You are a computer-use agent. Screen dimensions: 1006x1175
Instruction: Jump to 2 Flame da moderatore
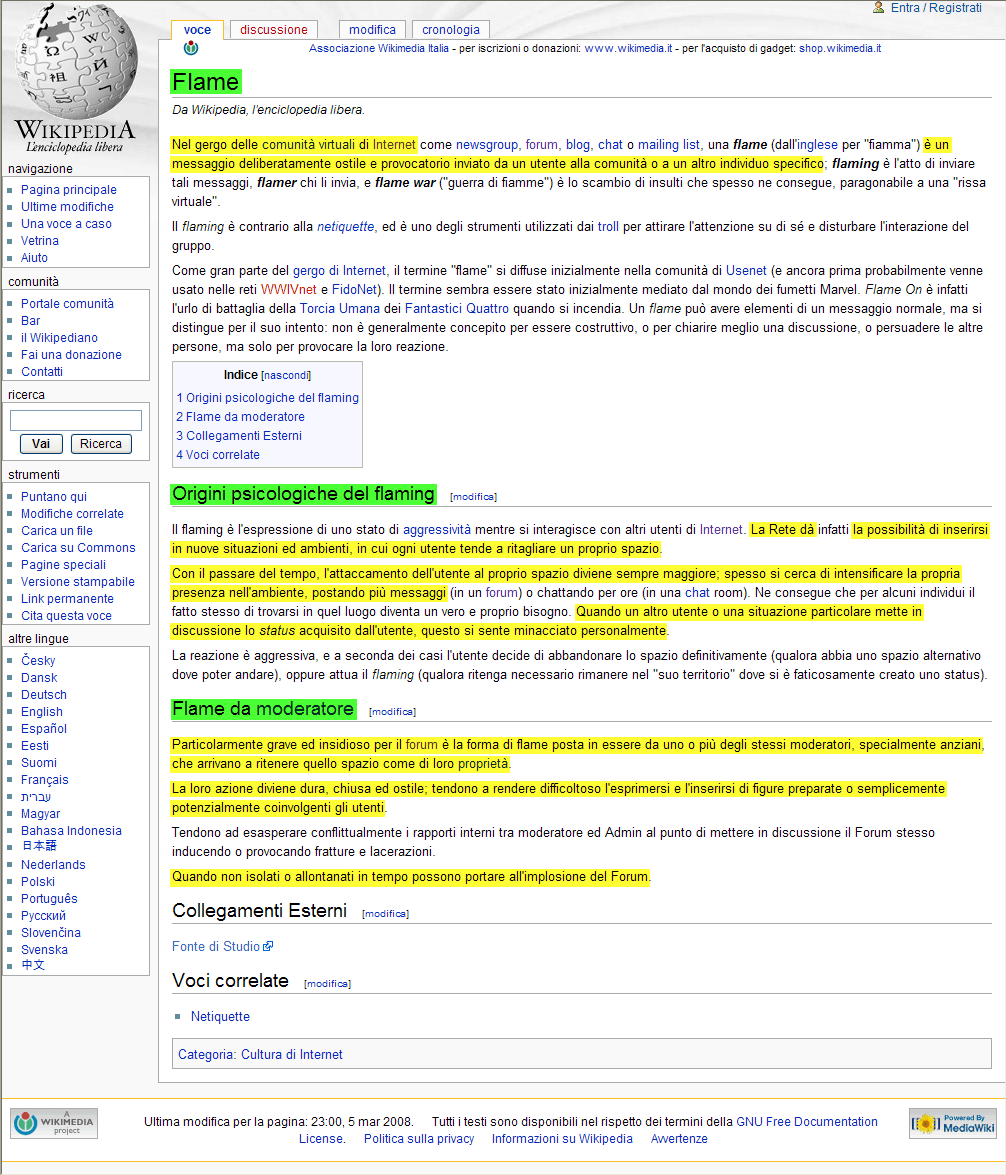click(241, 417)
